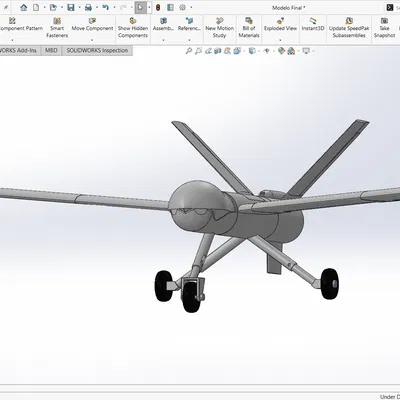Expand the Save dropdown arrow
Screen dimensions: 400x400
pos(79,7)
